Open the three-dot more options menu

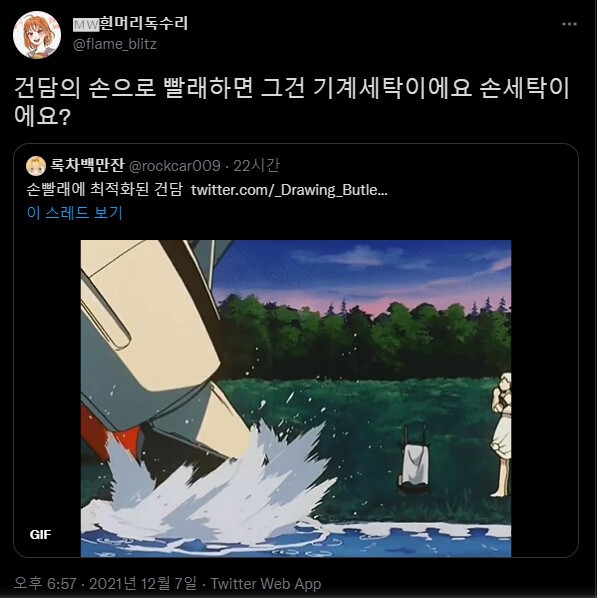click(x=569, y=24)
